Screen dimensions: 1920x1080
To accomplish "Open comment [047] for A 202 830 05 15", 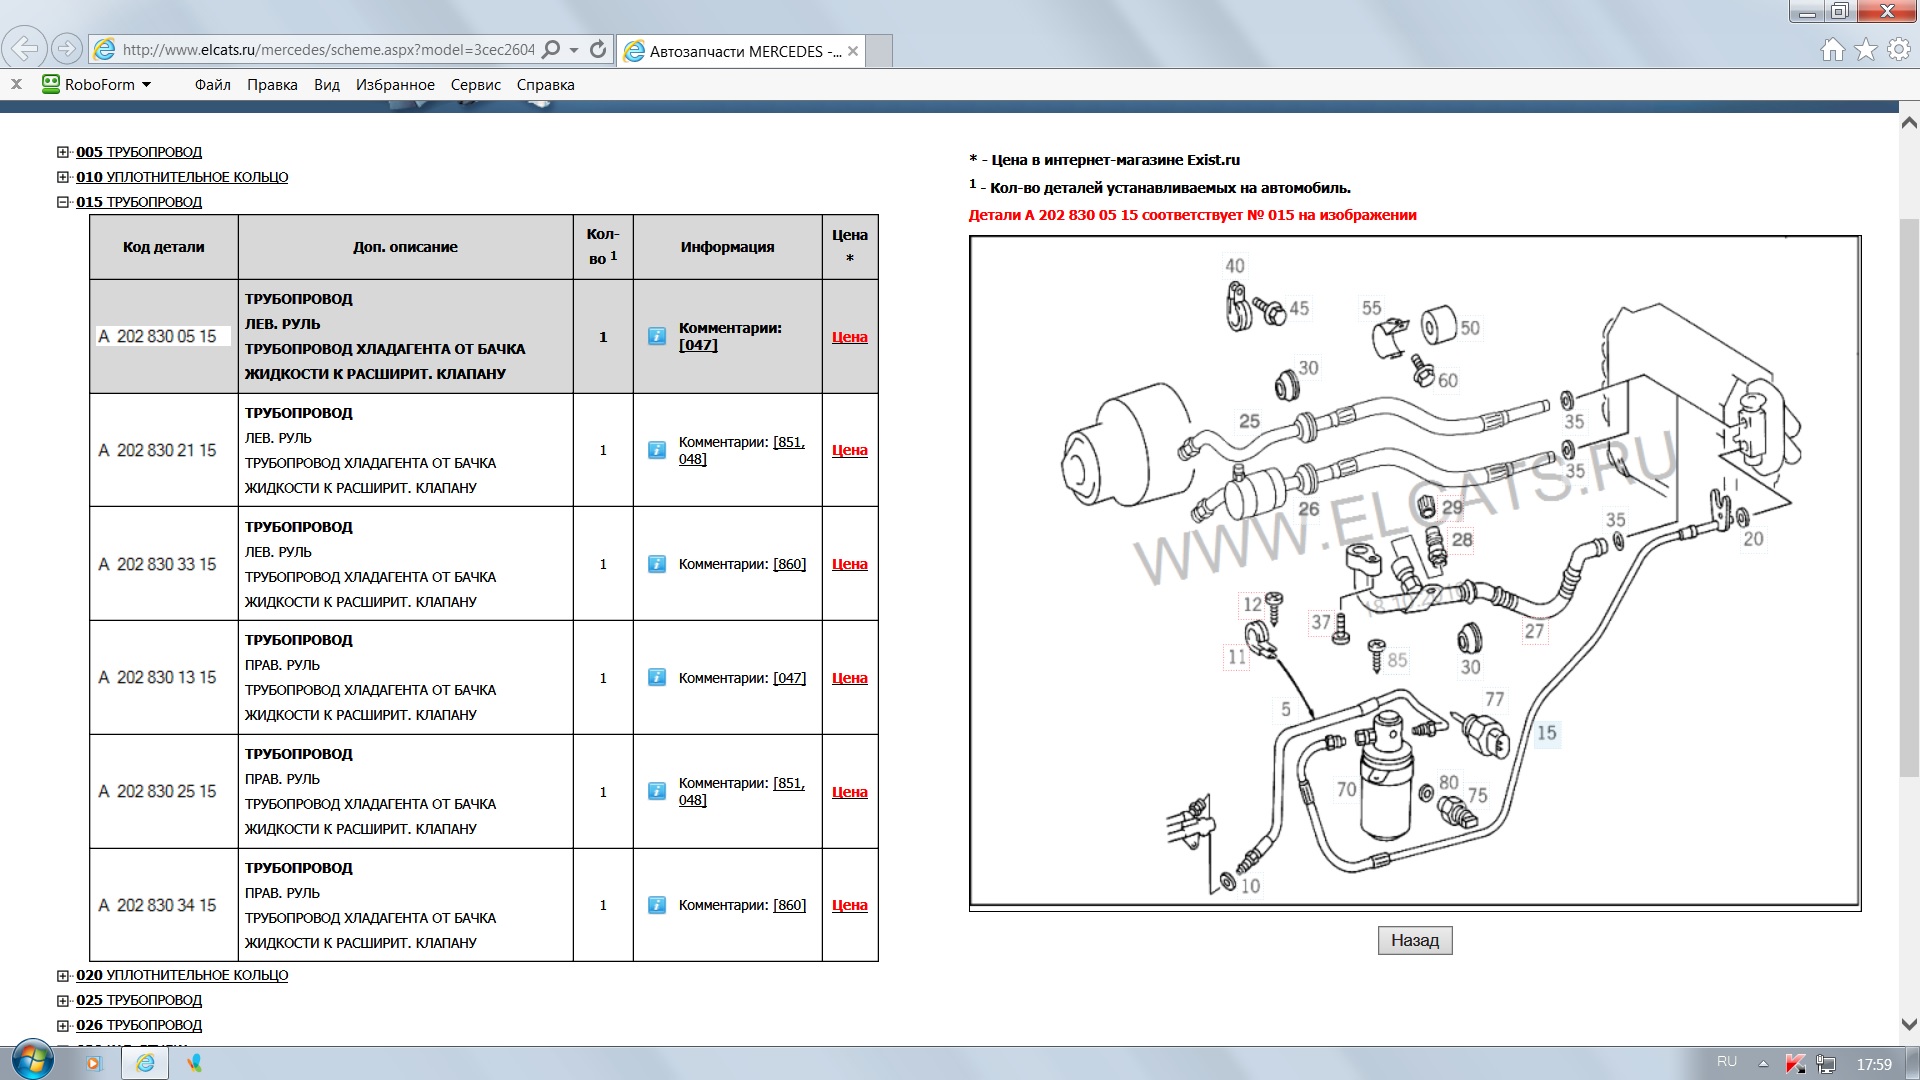I will 698,345.
